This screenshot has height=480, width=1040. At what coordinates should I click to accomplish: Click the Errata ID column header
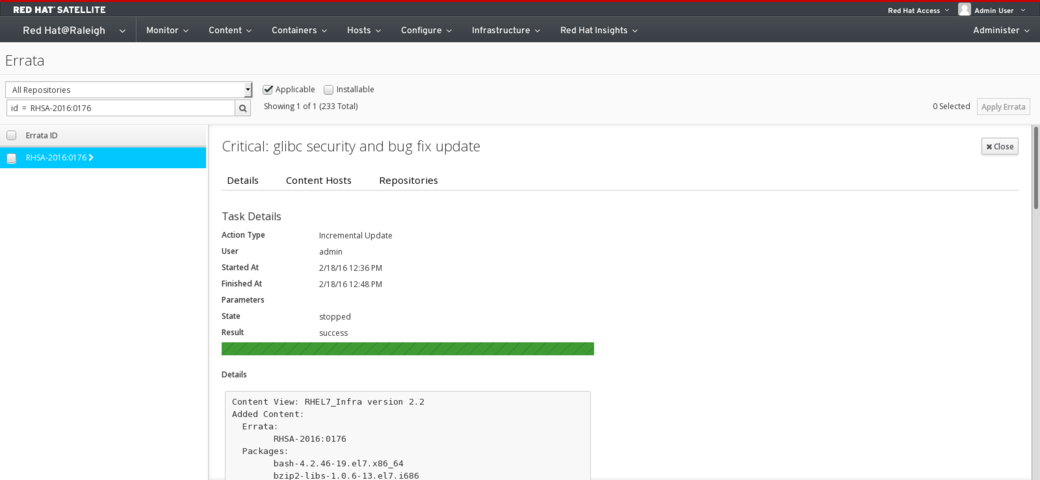tap(41, 135)
